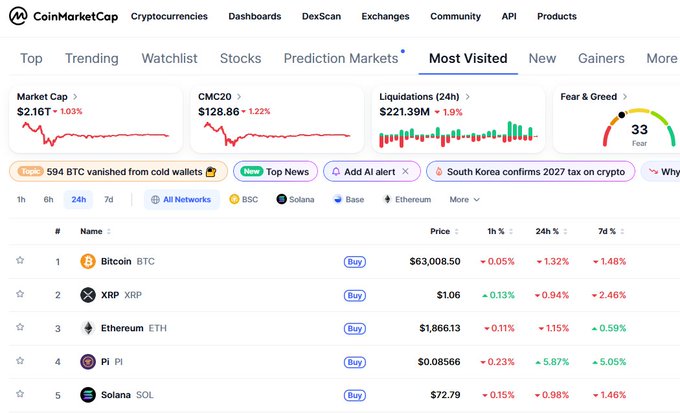Image resolution: width=680 pixels, height=413 pixels.
Task: Switch to the Gainers tab
Action: pyautogui.click(x=601, y=58)
